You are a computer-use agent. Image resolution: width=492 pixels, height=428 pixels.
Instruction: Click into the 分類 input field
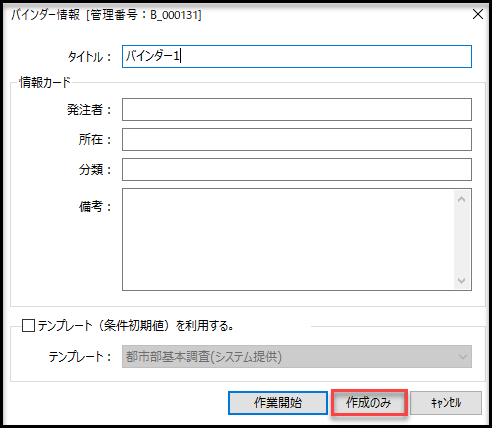click(x=297, y=169)
